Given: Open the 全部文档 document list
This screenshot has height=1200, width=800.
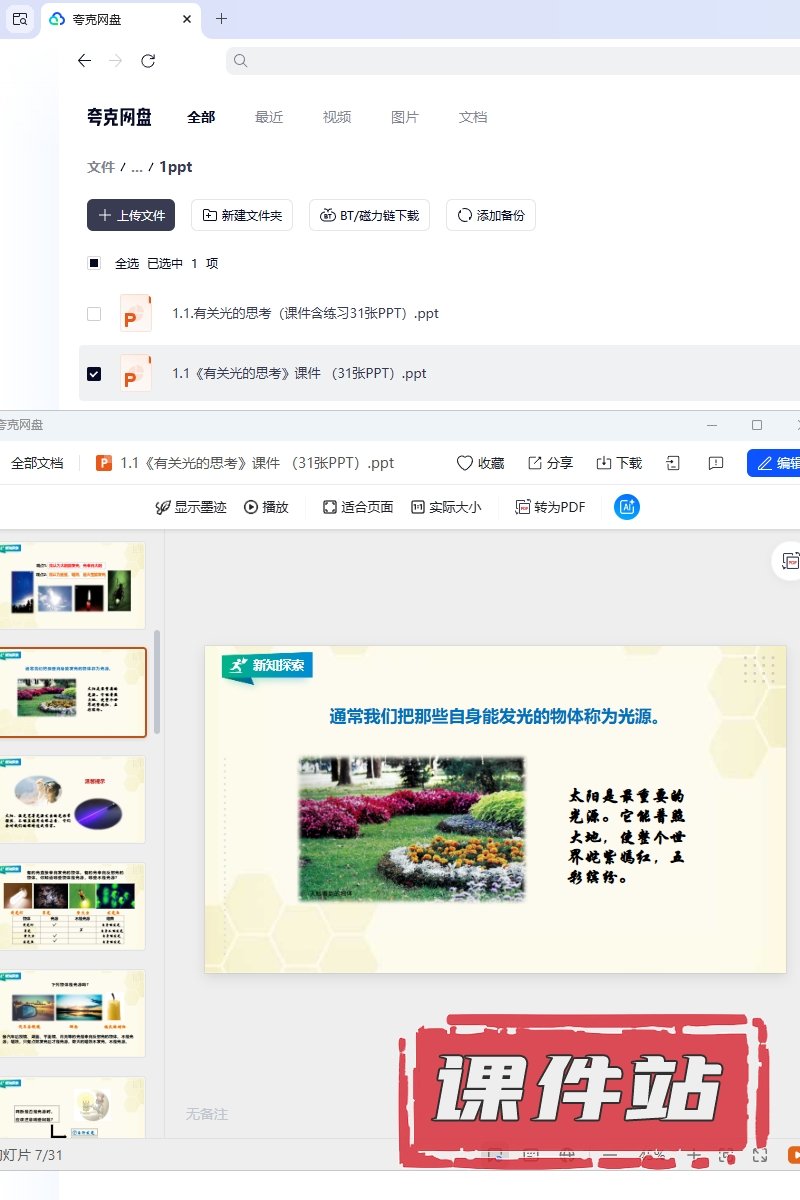Looking at the screenshot, I should click(37, 463).
